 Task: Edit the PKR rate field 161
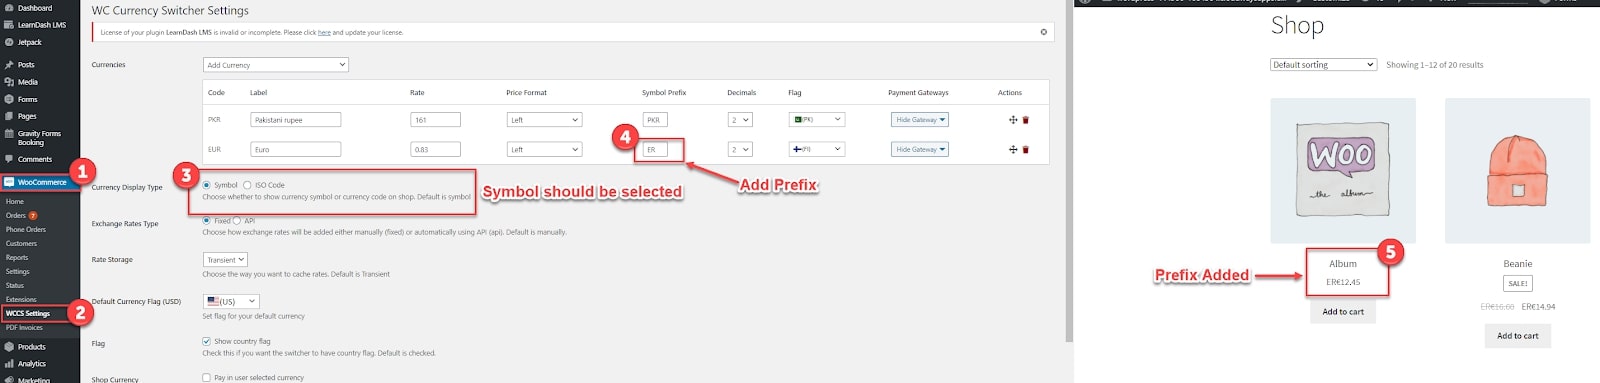pyautogui.click(x=436, y=120)
